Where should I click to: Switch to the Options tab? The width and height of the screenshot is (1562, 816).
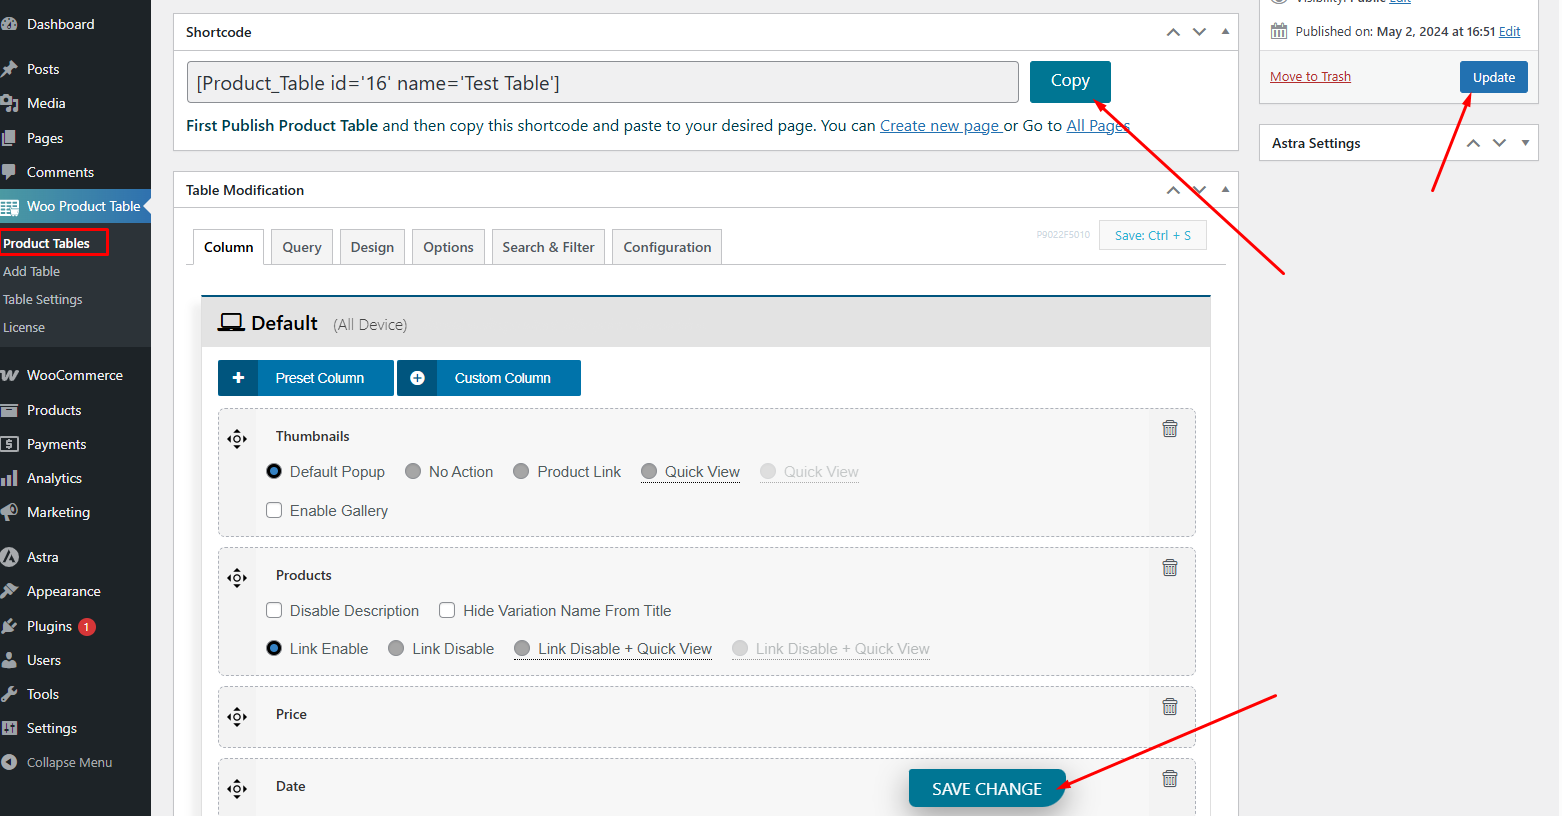click(448, 247)
